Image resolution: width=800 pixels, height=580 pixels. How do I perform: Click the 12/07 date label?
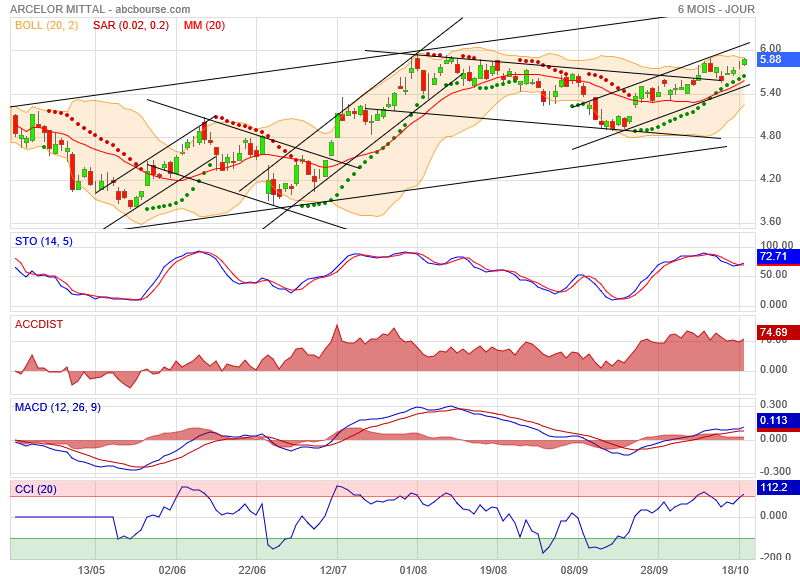pyautogui.click(x=333, y=570)
